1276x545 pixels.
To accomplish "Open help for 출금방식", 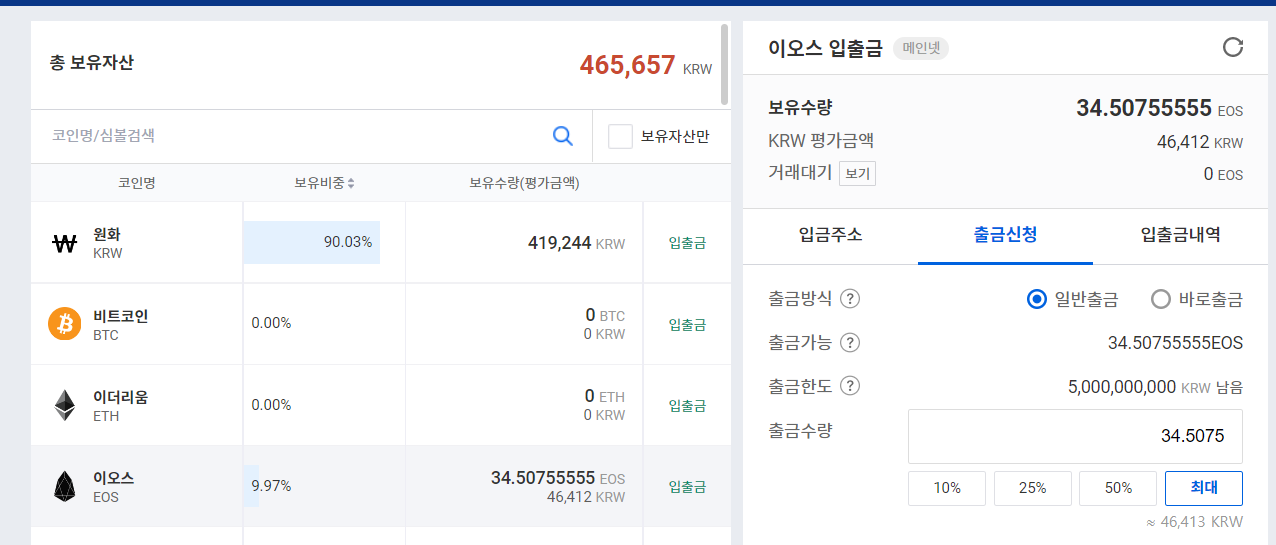I will (x=850, y=299).
